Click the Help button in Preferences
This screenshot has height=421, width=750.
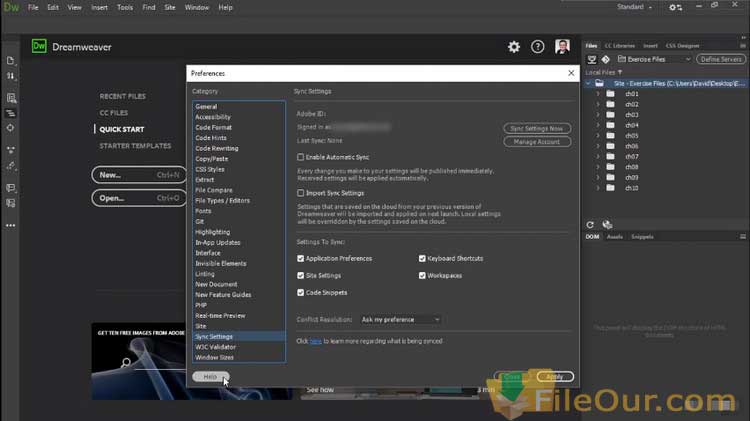[x=210, y=377]
